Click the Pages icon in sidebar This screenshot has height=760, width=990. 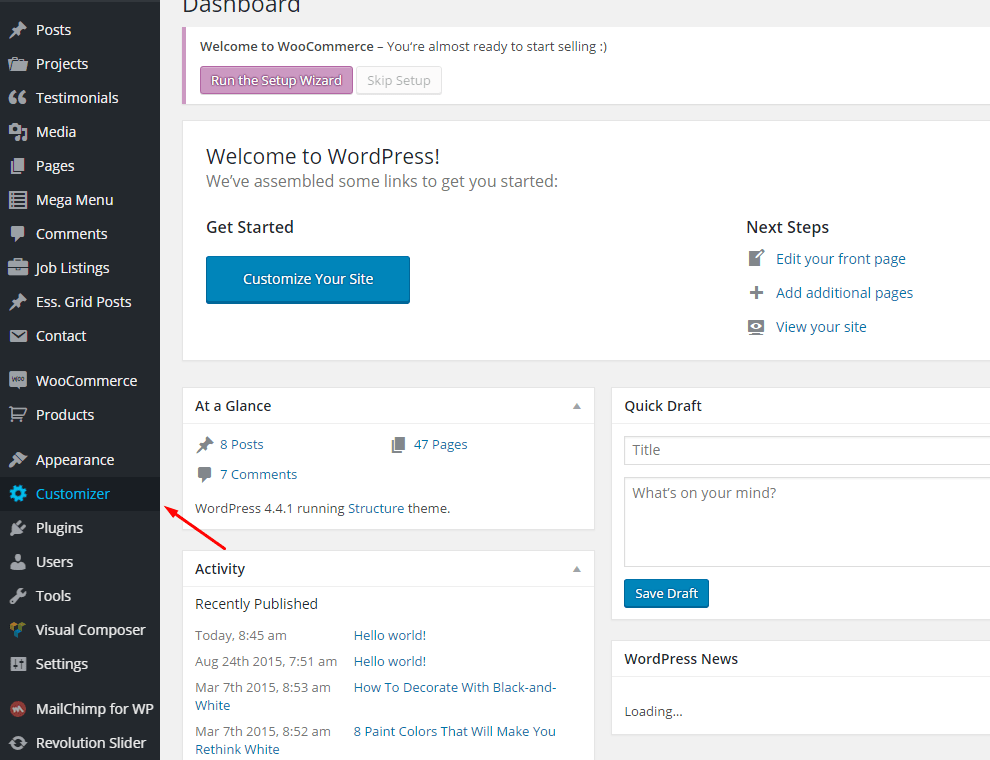(x=18, y=166)
